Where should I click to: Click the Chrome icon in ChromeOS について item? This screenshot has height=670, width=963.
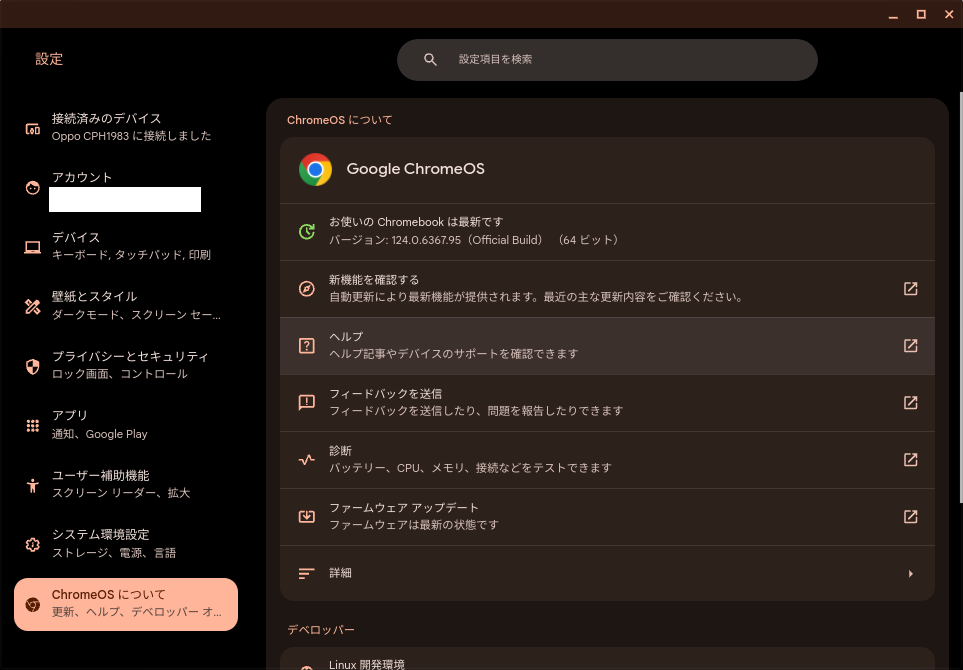pyautogui.click(x=33, y=604)
